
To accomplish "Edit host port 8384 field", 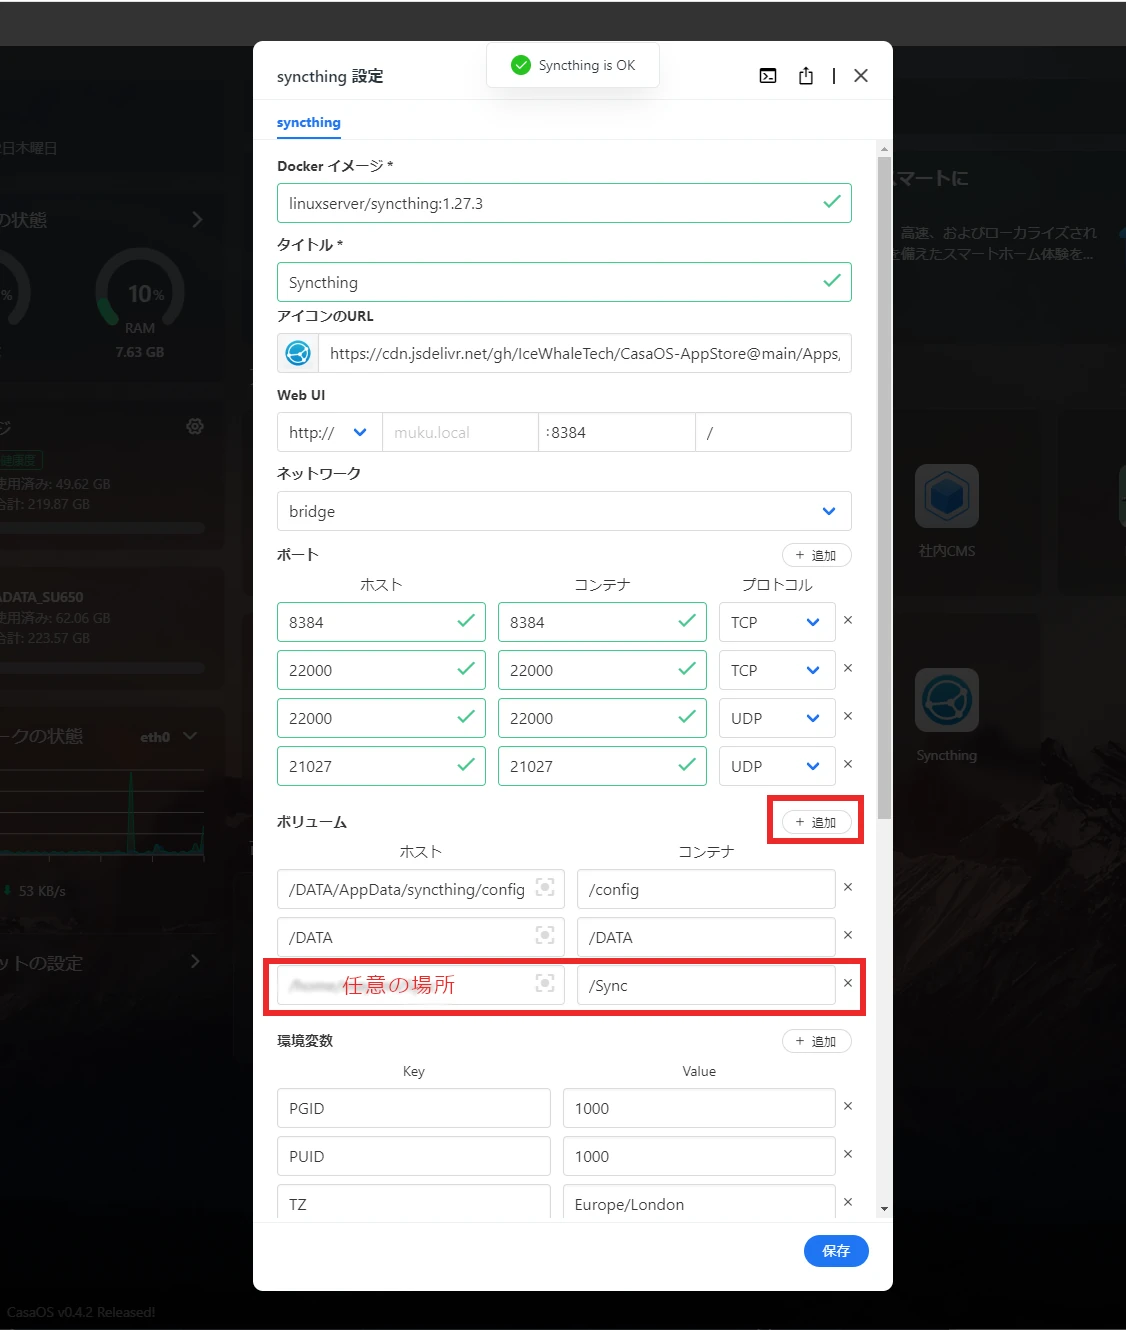I will pyautogui.click(x=381, y=622).
